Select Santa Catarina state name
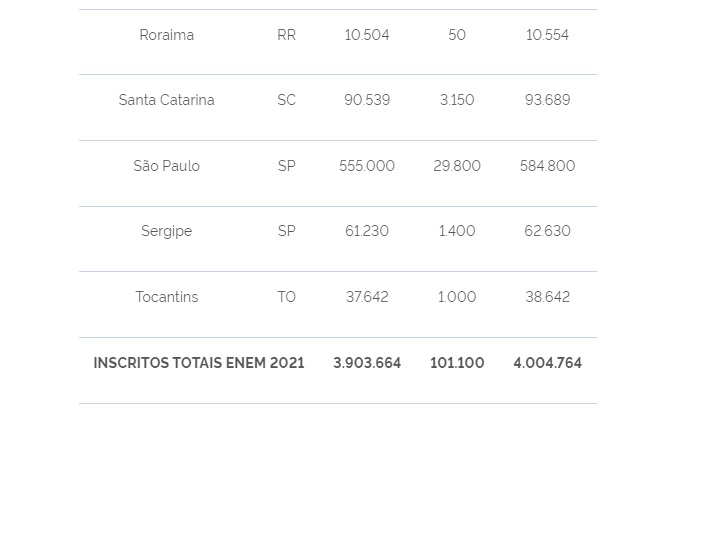This screenshot has height=548, width=720. point(167,100)
